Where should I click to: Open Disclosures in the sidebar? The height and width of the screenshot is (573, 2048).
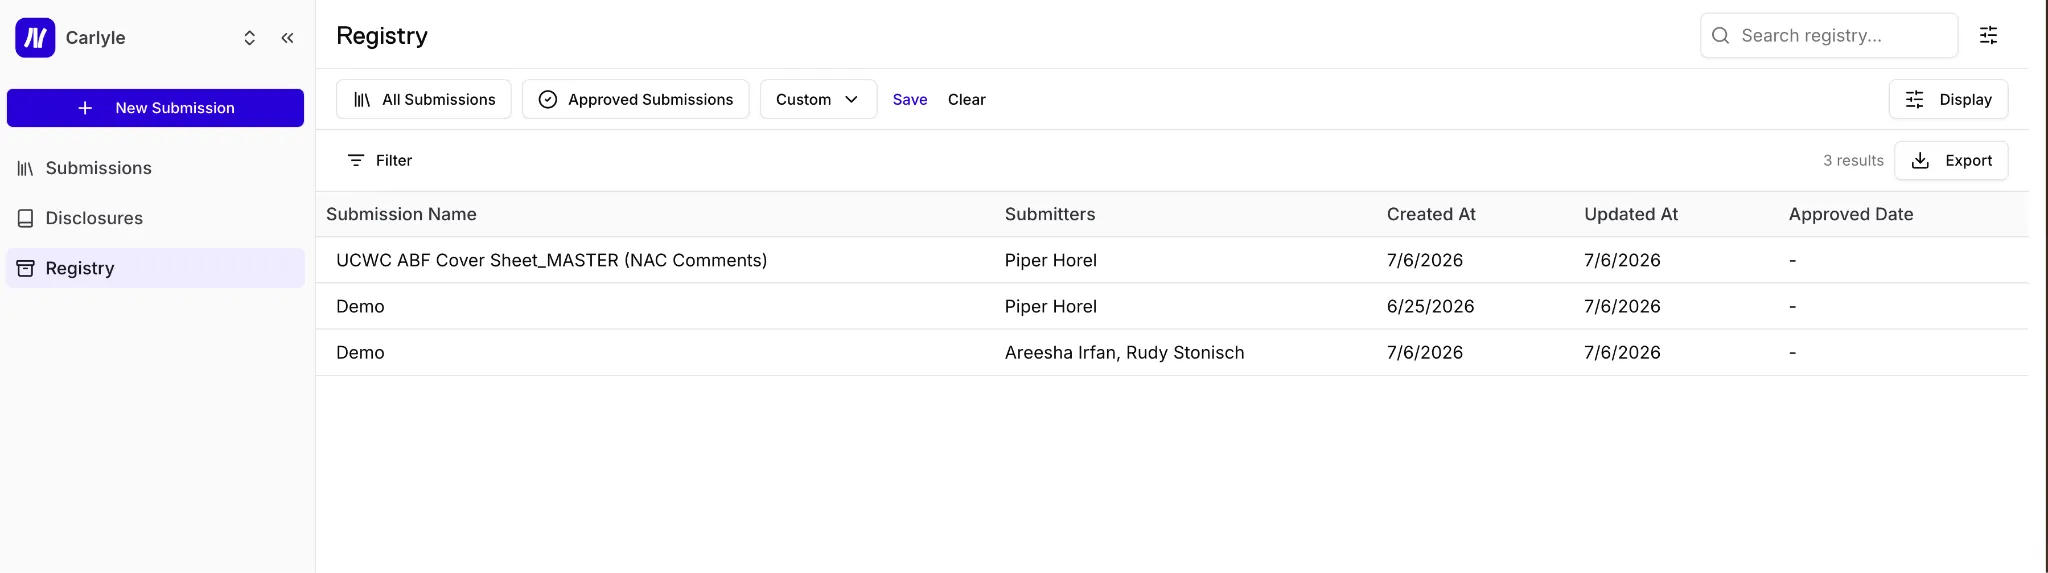click(155, 218)
